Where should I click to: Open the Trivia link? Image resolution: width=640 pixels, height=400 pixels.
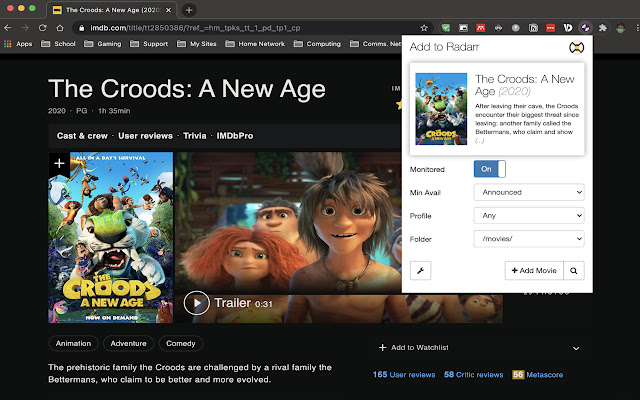tap(194, 136)
